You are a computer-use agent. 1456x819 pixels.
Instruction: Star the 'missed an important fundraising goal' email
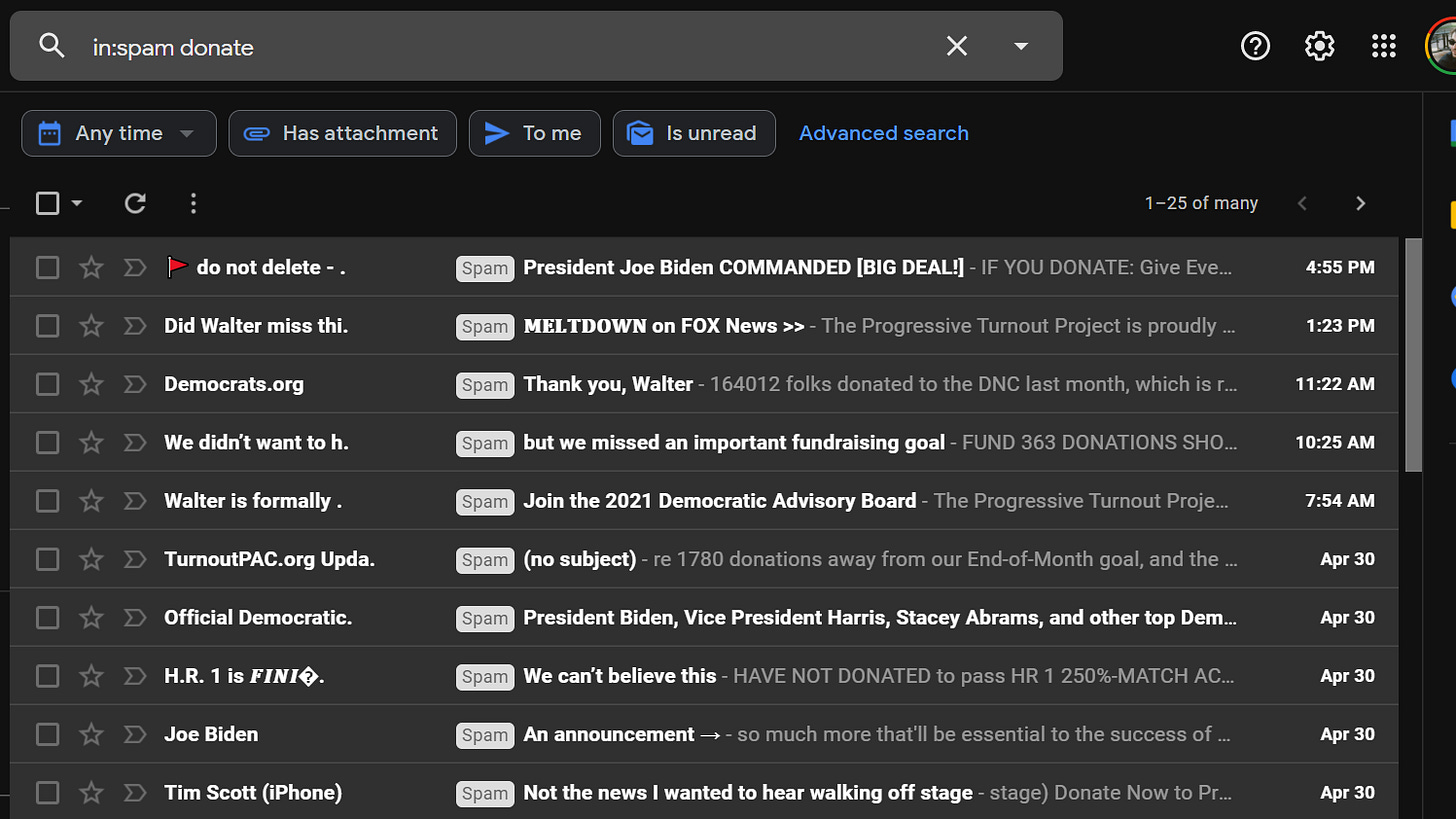click(x=91, y=441)
